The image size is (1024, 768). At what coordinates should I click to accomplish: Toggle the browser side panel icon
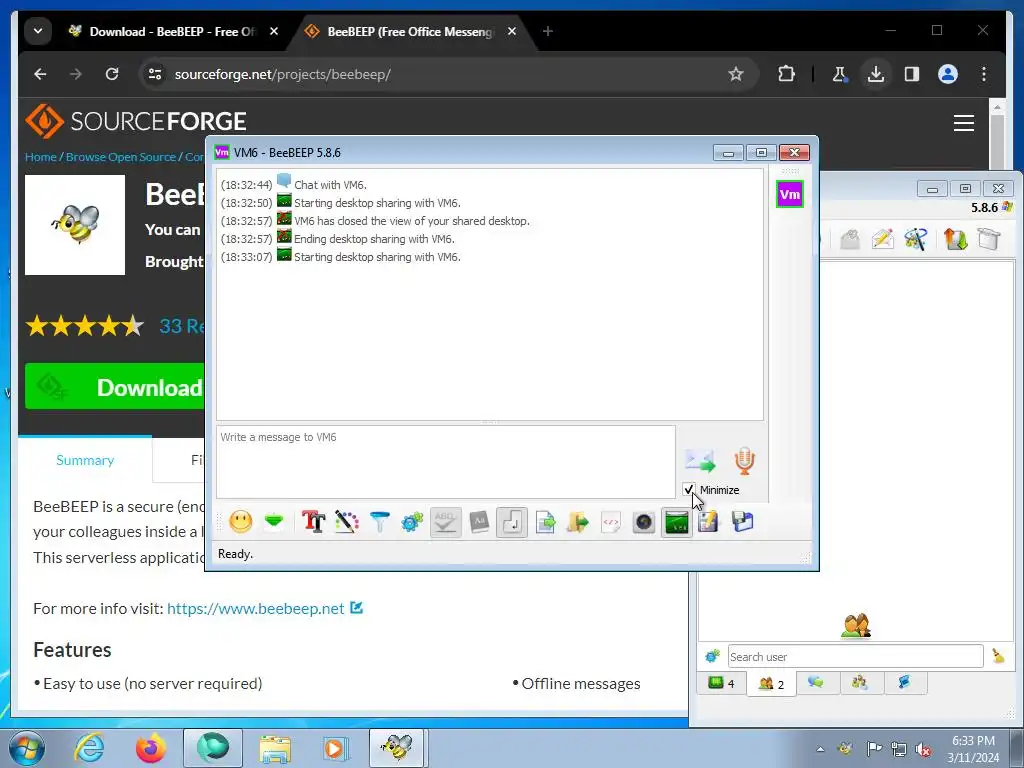pos(912,74)
